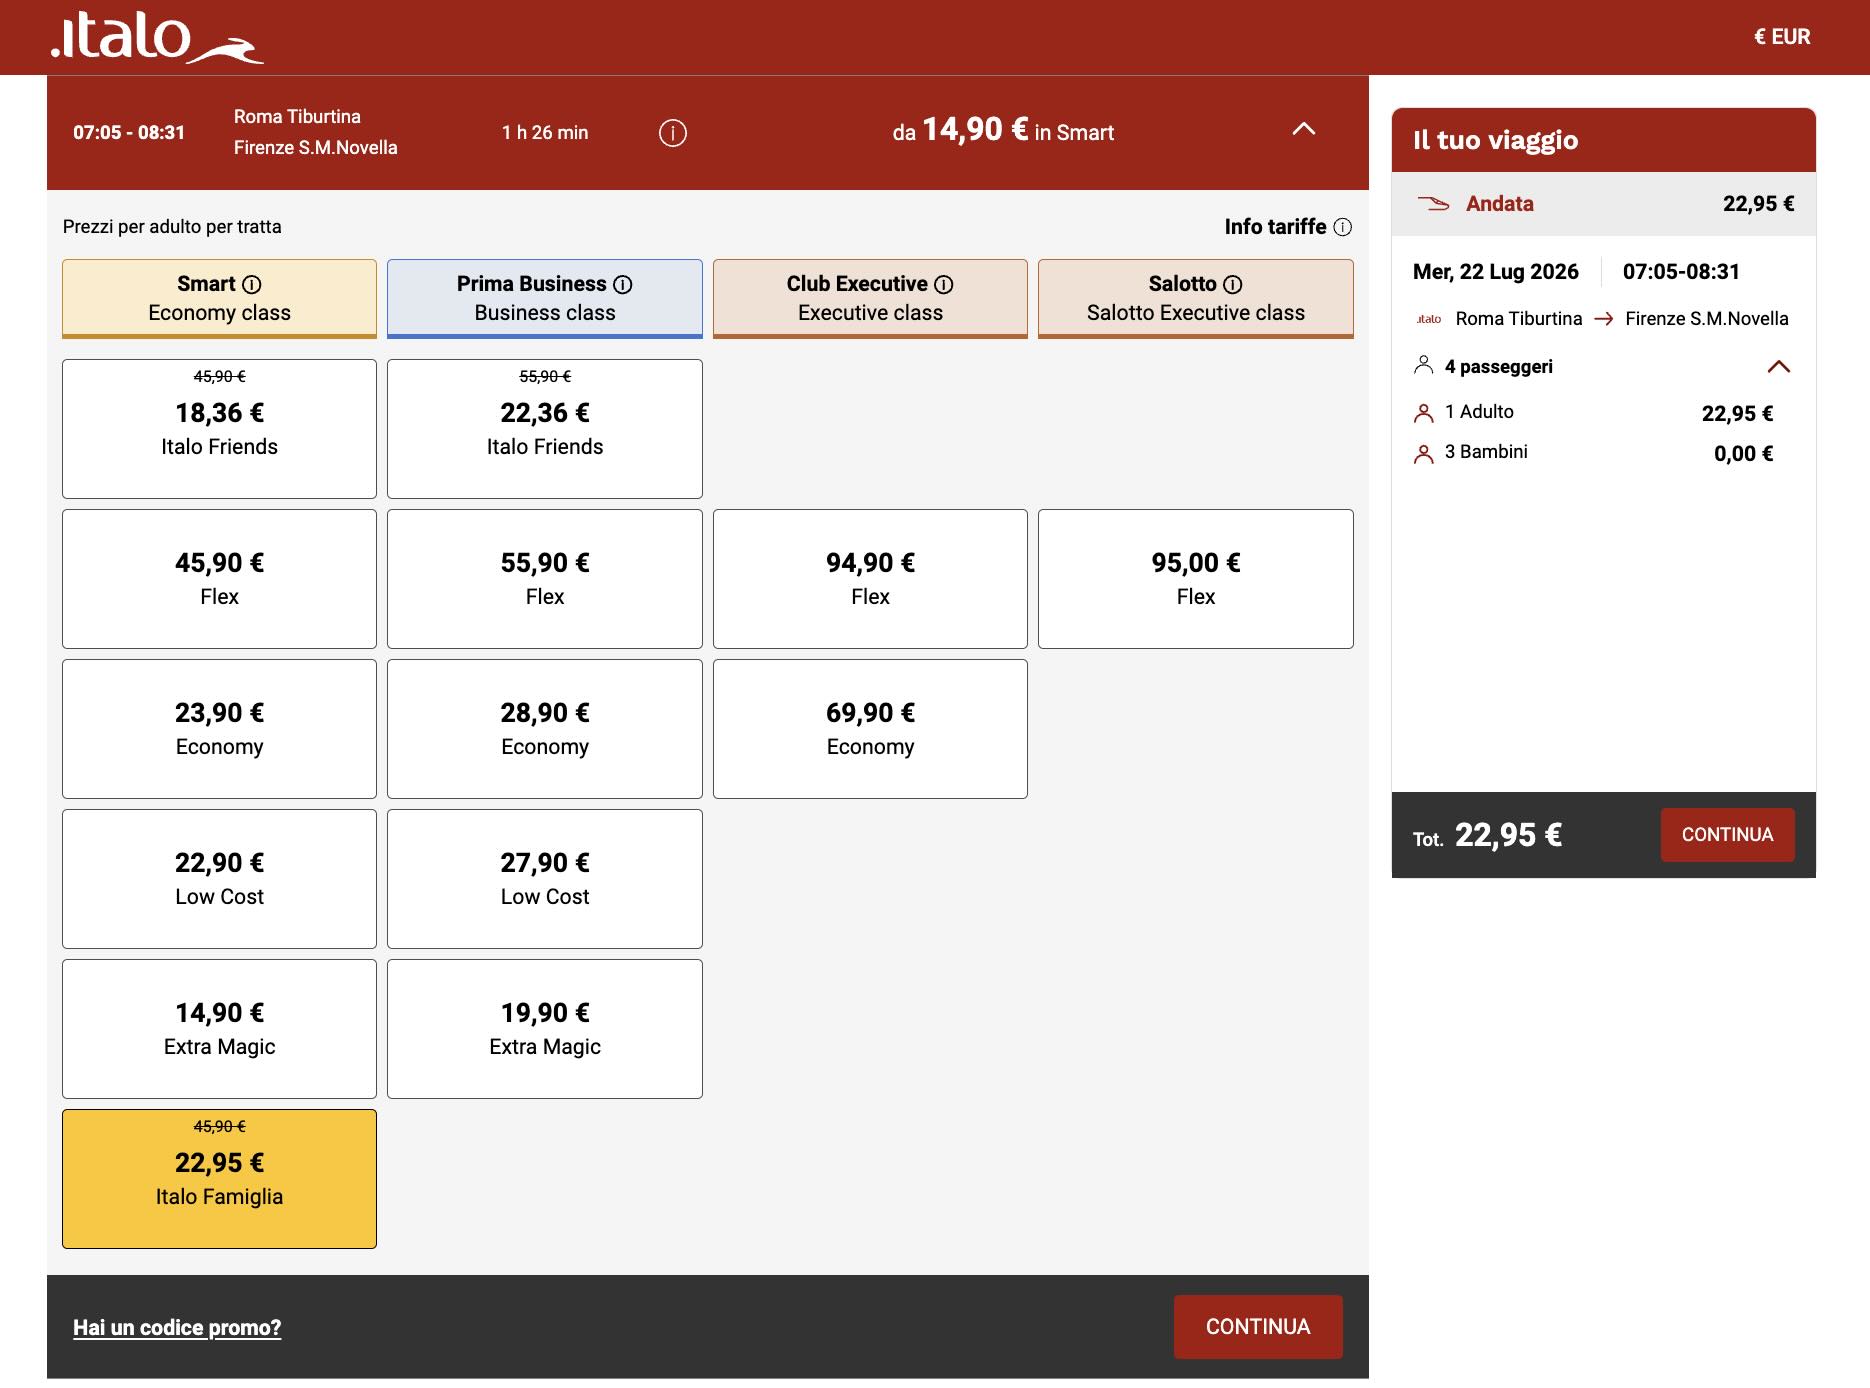The height and width of the screenshot is (1388, 1870).
Task: Open train details info icon
Action: click(x=673, y=133)
